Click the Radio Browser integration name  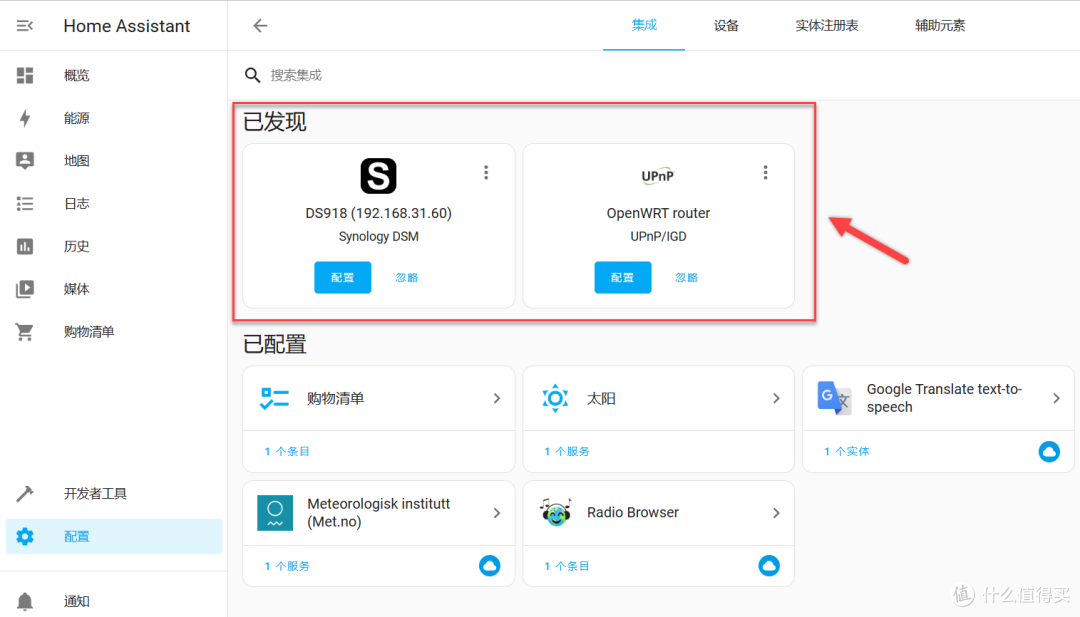[632, 513]
